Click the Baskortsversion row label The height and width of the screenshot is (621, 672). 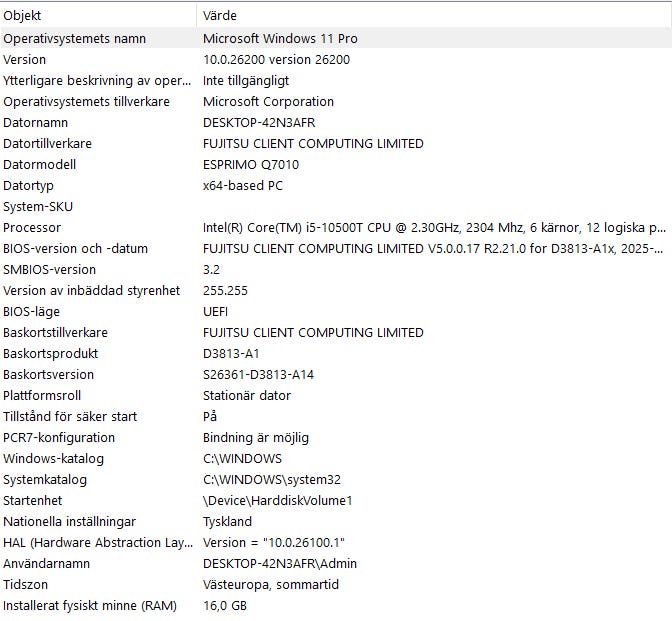[48, 375]
